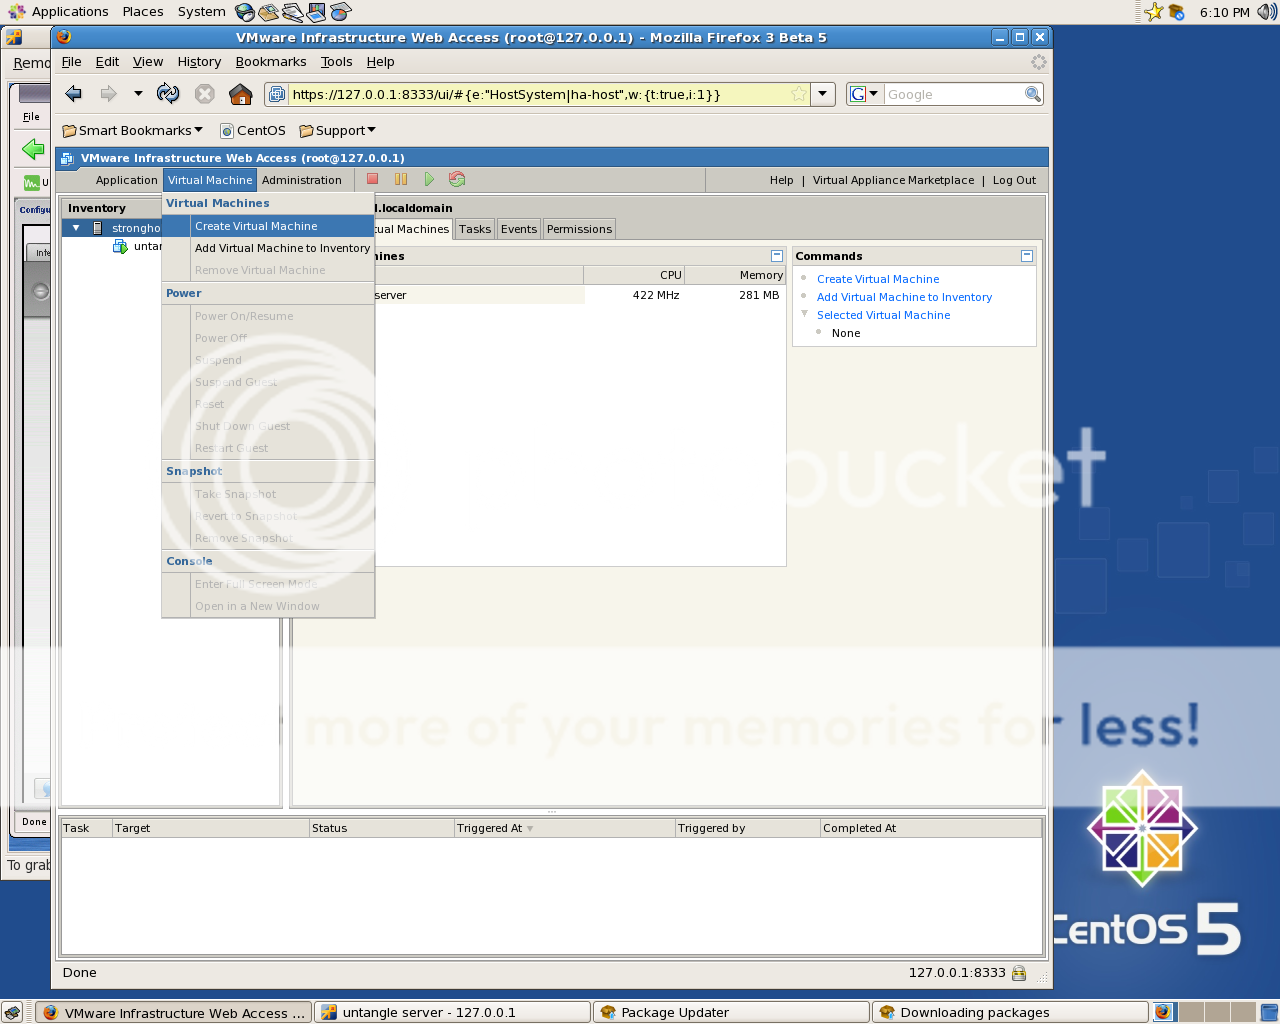The image size is (1280, 1024).
Task: Click the green back arrow in rear window
Action: click(33, 150)
